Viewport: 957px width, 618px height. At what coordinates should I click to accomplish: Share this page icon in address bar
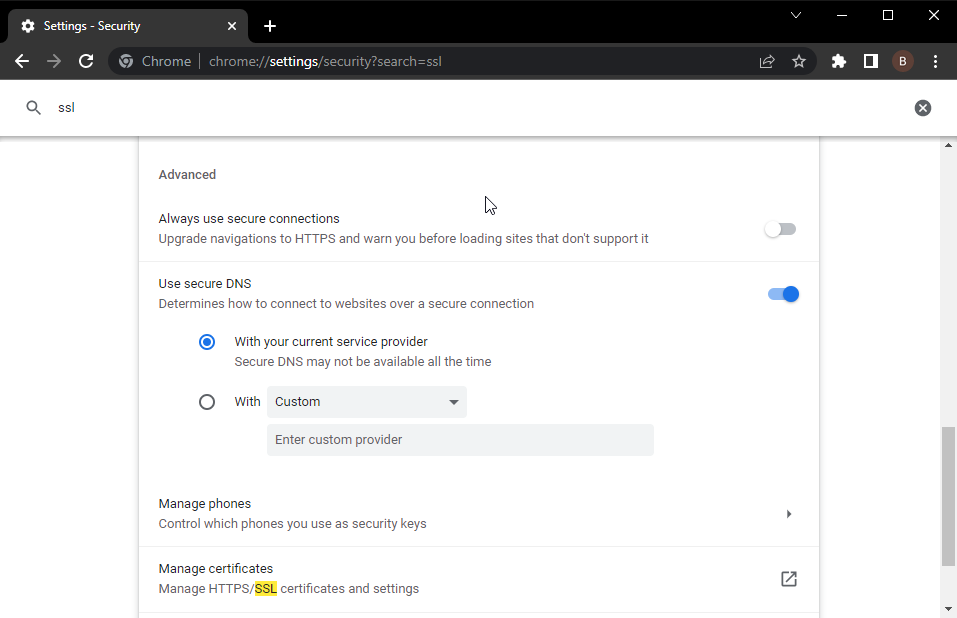[x=767, y=61]
